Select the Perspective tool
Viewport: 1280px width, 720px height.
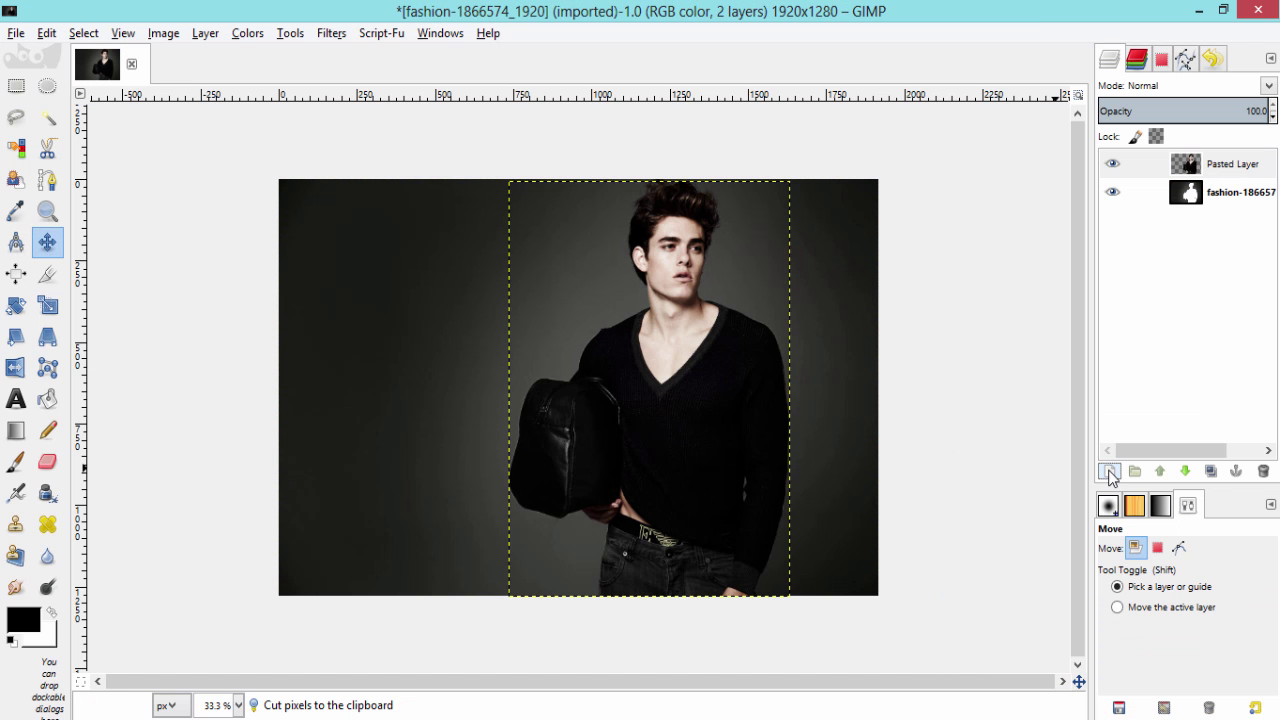[47, 336]
